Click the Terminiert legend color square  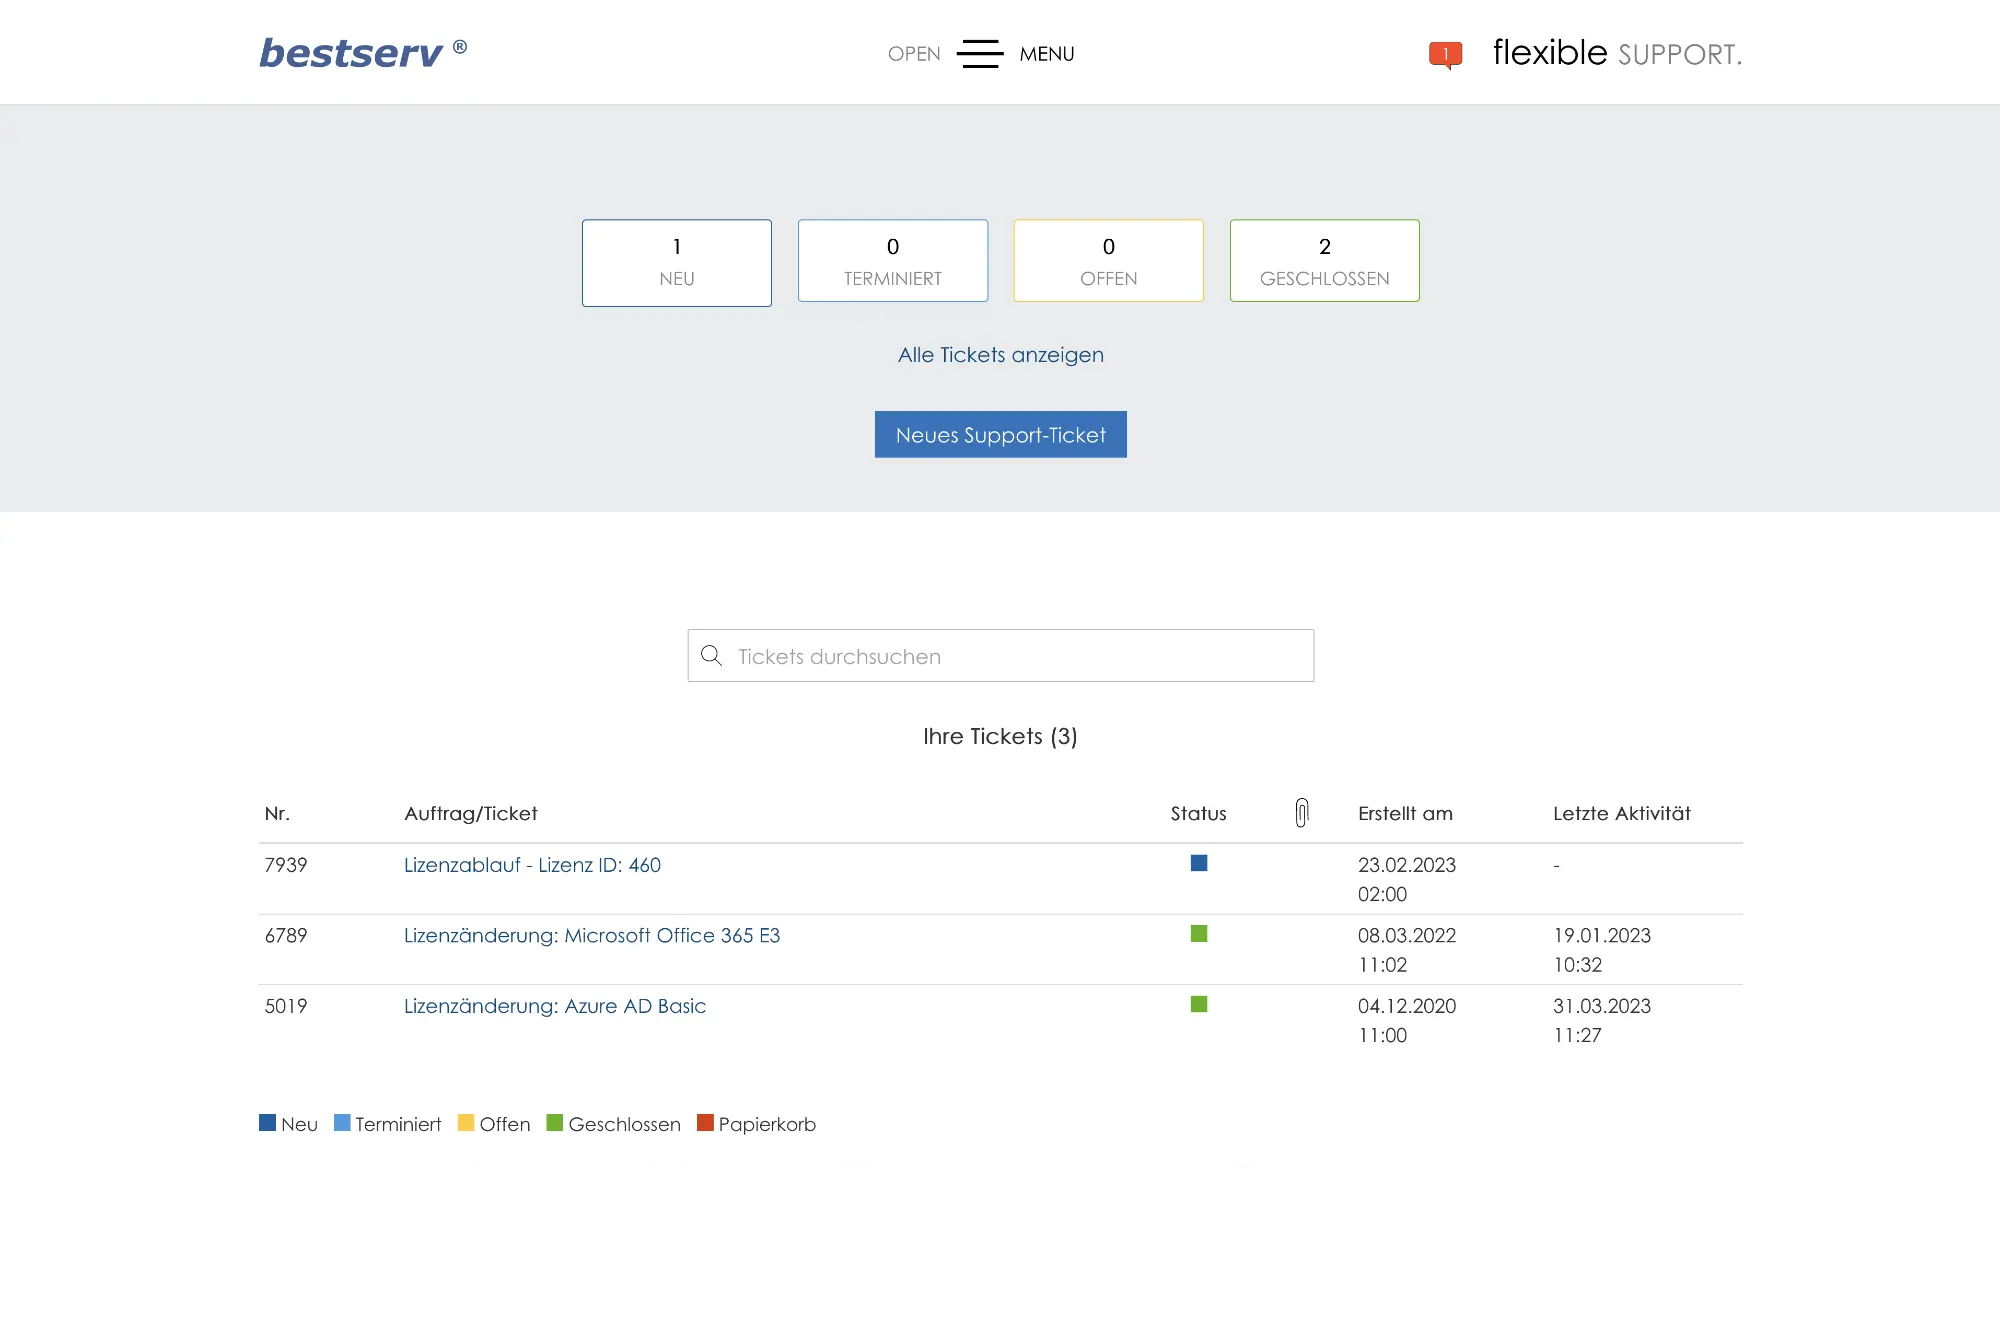[x=342, y=1123]
